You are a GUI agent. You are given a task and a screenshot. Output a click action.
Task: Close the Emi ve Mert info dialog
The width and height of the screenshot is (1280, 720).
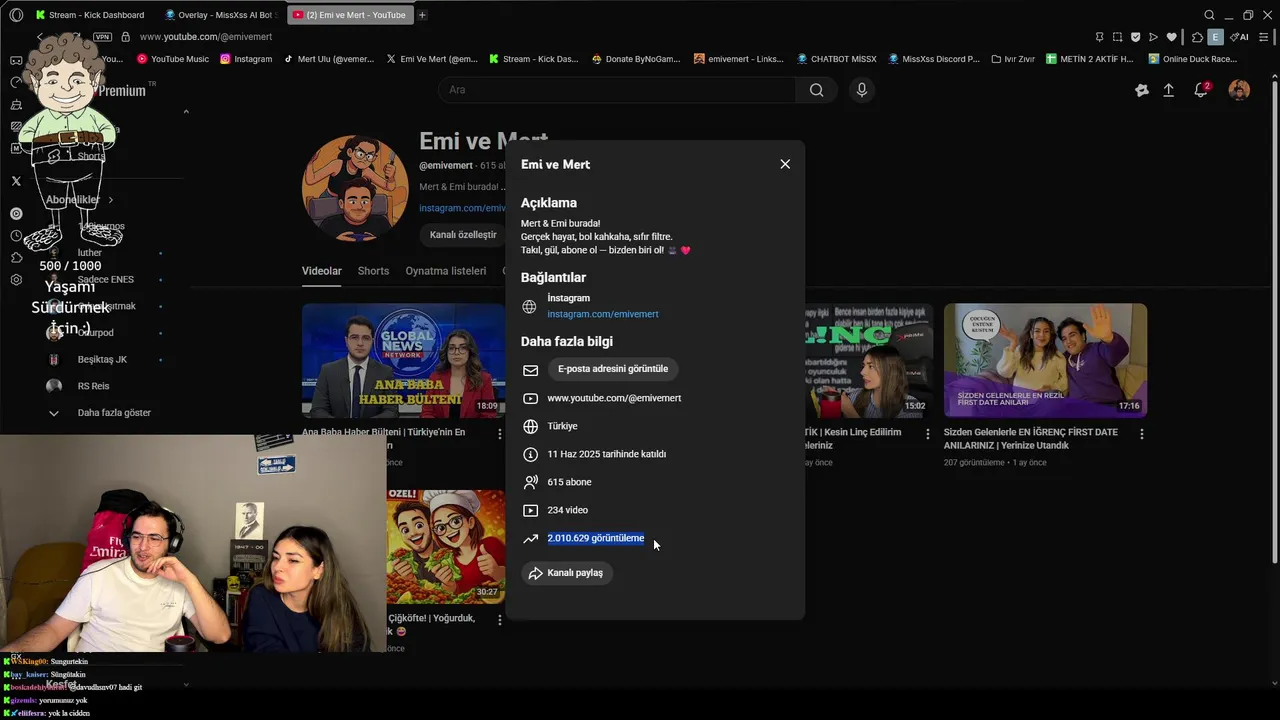(x=785, y=164)
